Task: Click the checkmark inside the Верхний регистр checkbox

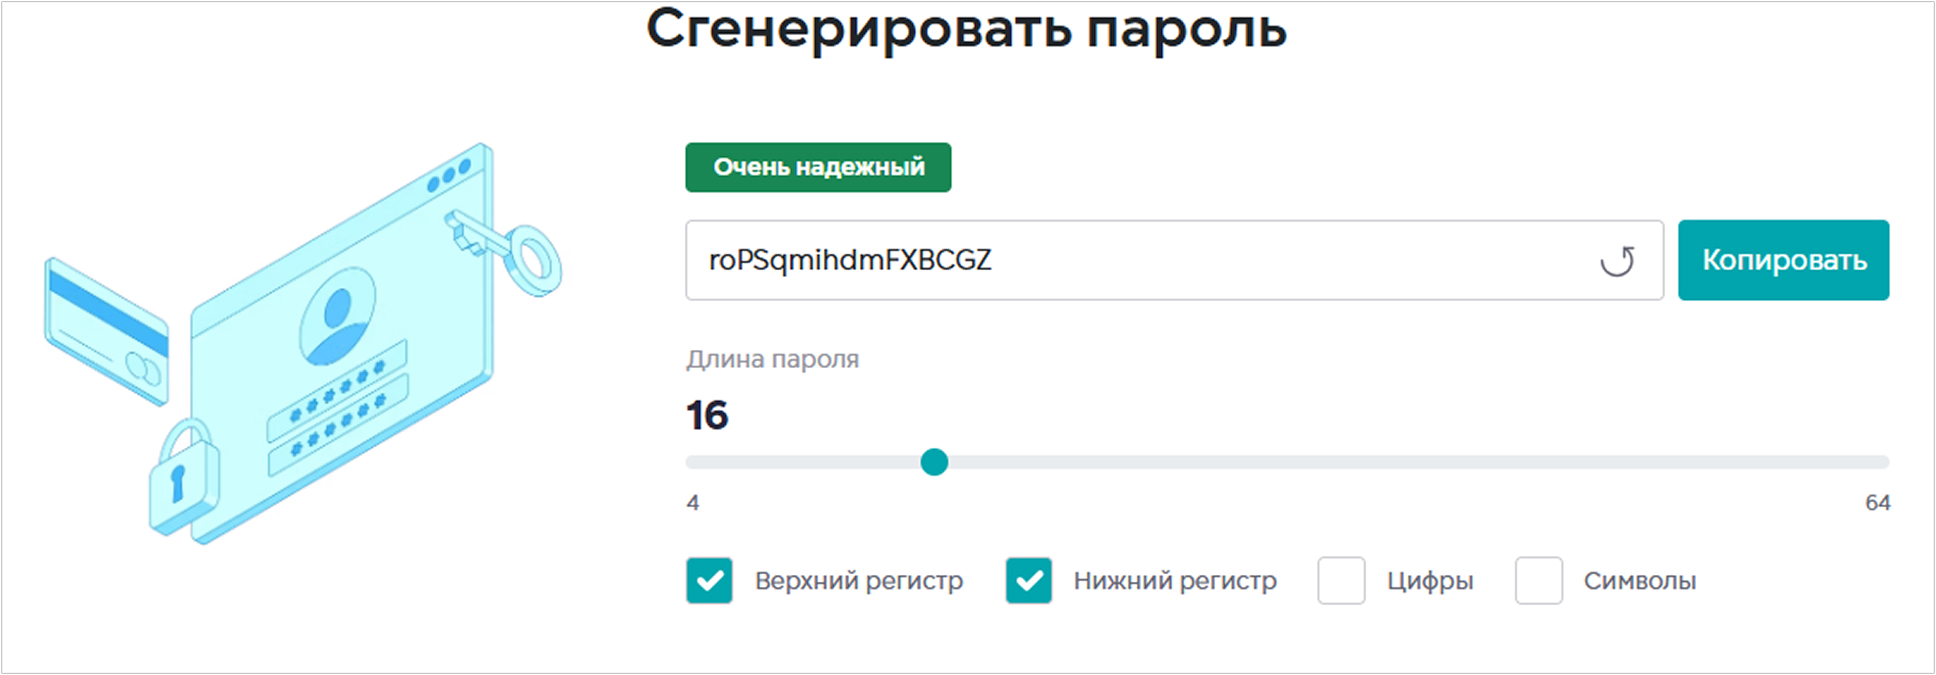Action: pos(709,580)
